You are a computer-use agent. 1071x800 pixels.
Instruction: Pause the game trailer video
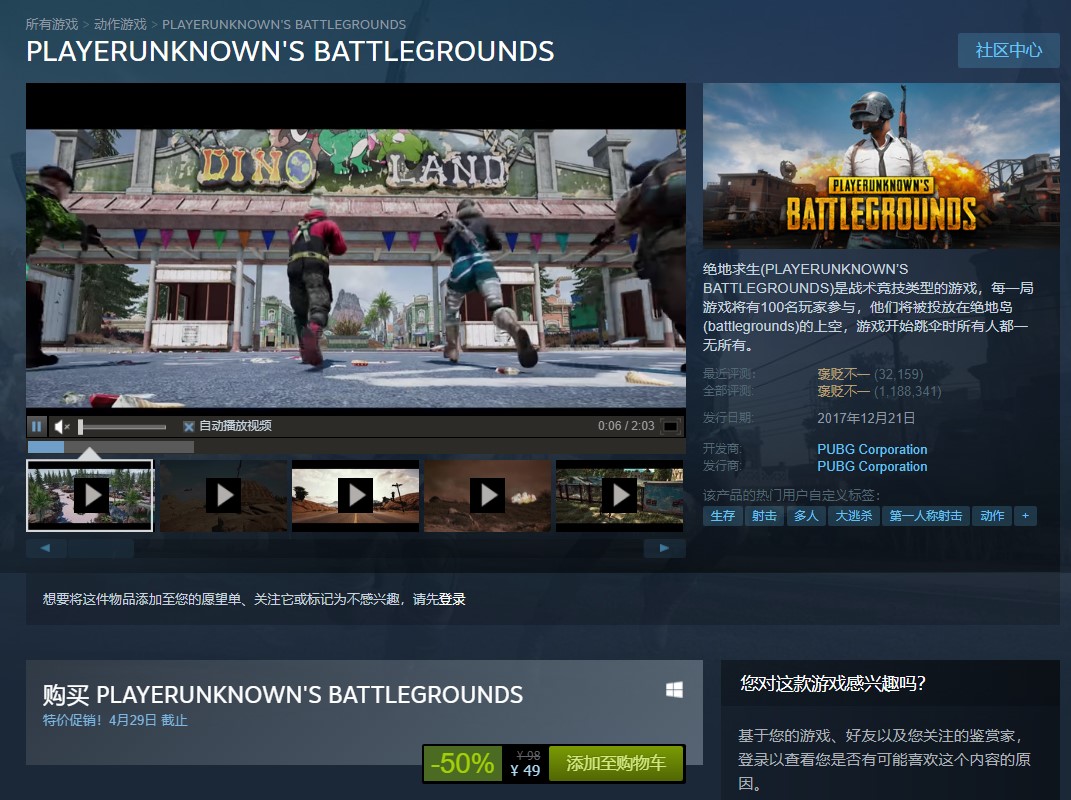(x=37, y=426)
